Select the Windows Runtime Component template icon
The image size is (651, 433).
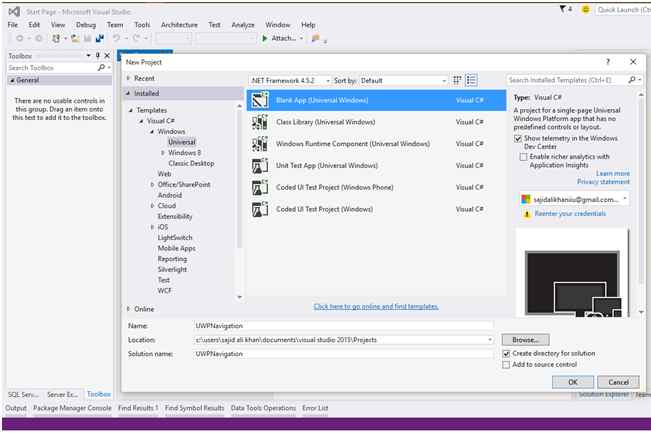(260, 144)
